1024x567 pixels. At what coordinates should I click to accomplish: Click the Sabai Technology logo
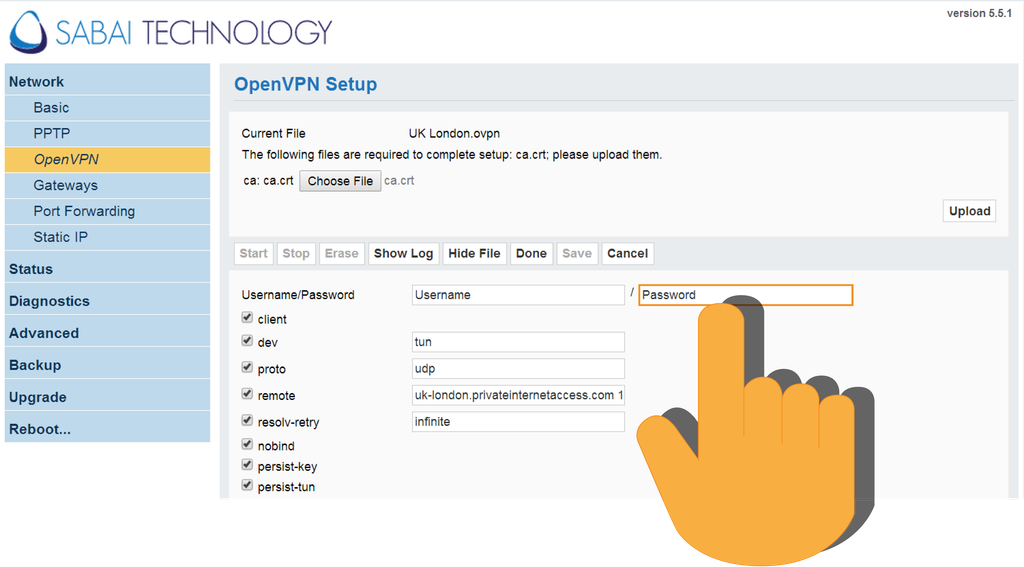click(x=171, y=32)
